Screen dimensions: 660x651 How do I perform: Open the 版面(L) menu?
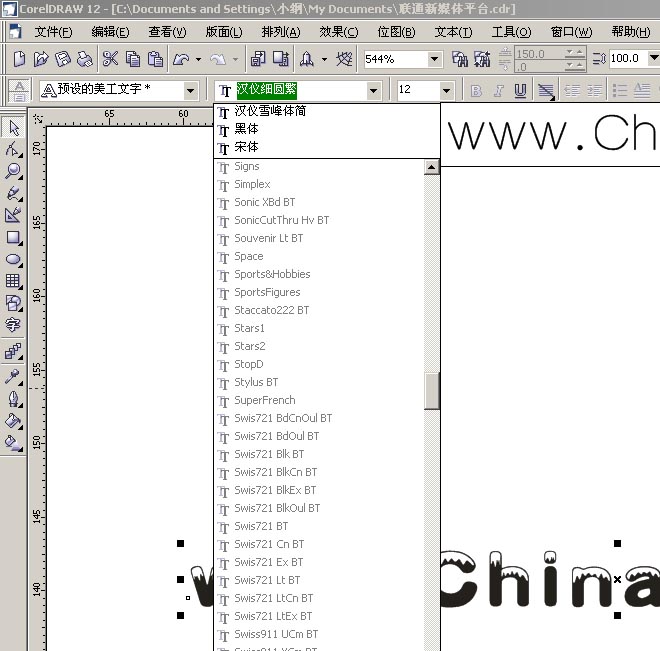coord(224,32)
